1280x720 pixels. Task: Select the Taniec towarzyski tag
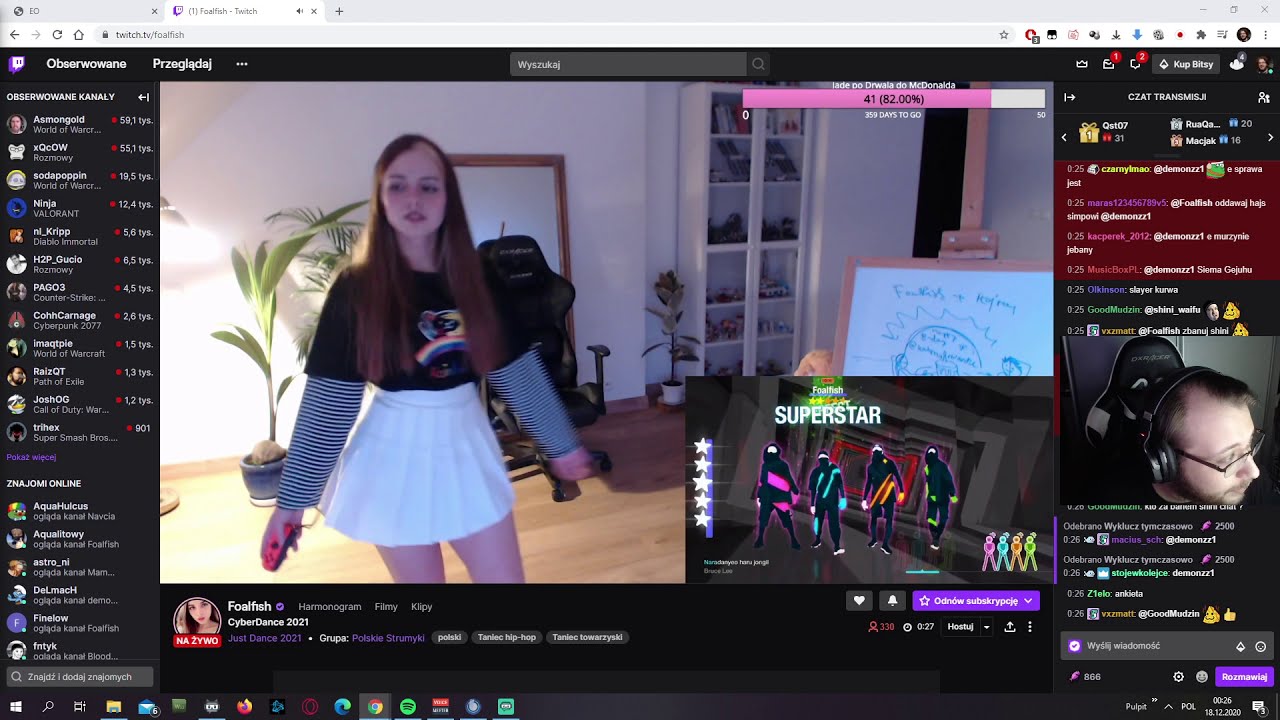point(587,638)
